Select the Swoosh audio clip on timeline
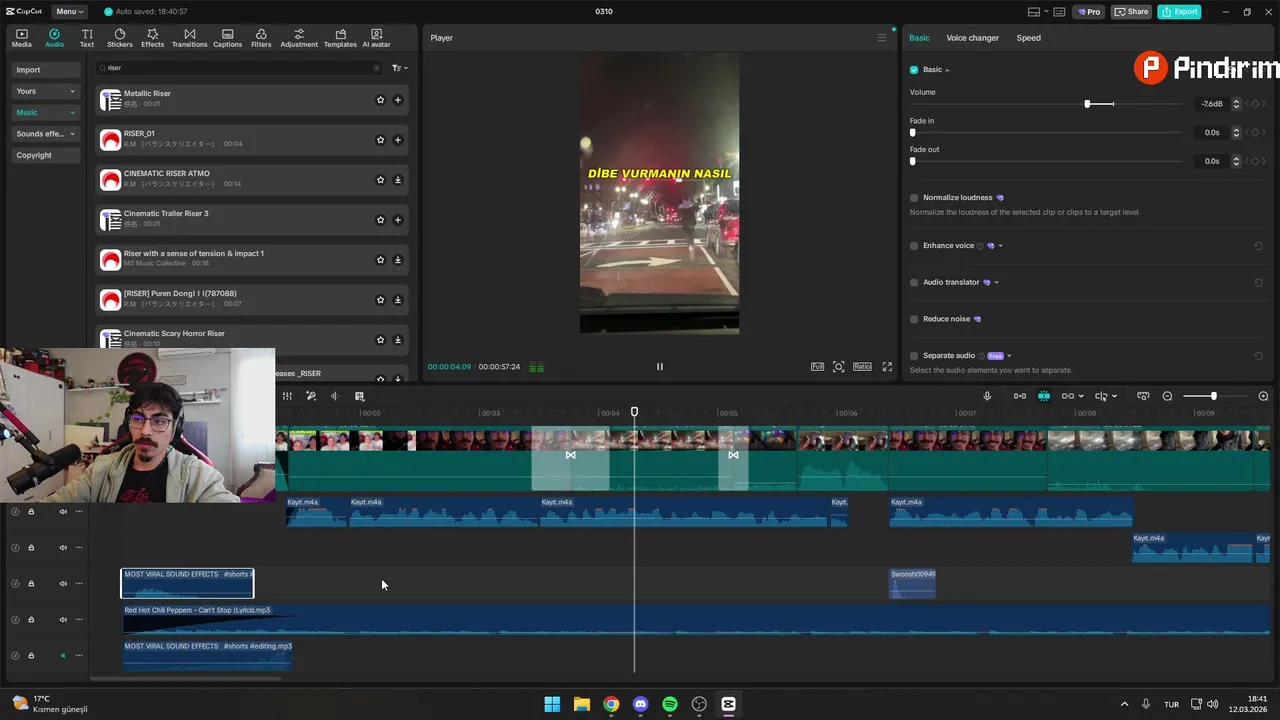 click(x=913, y=584)
